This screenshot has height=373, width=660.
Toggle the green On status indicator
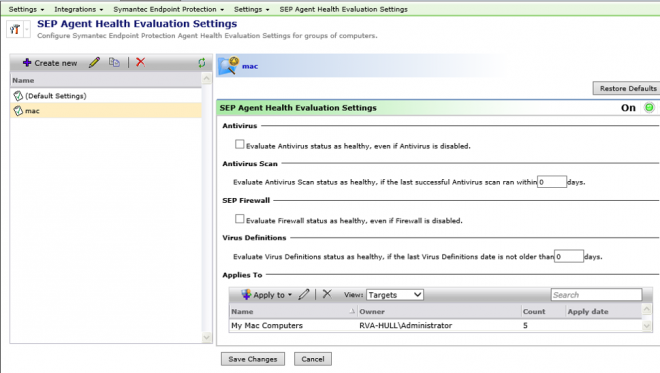[x=649, y=108]
